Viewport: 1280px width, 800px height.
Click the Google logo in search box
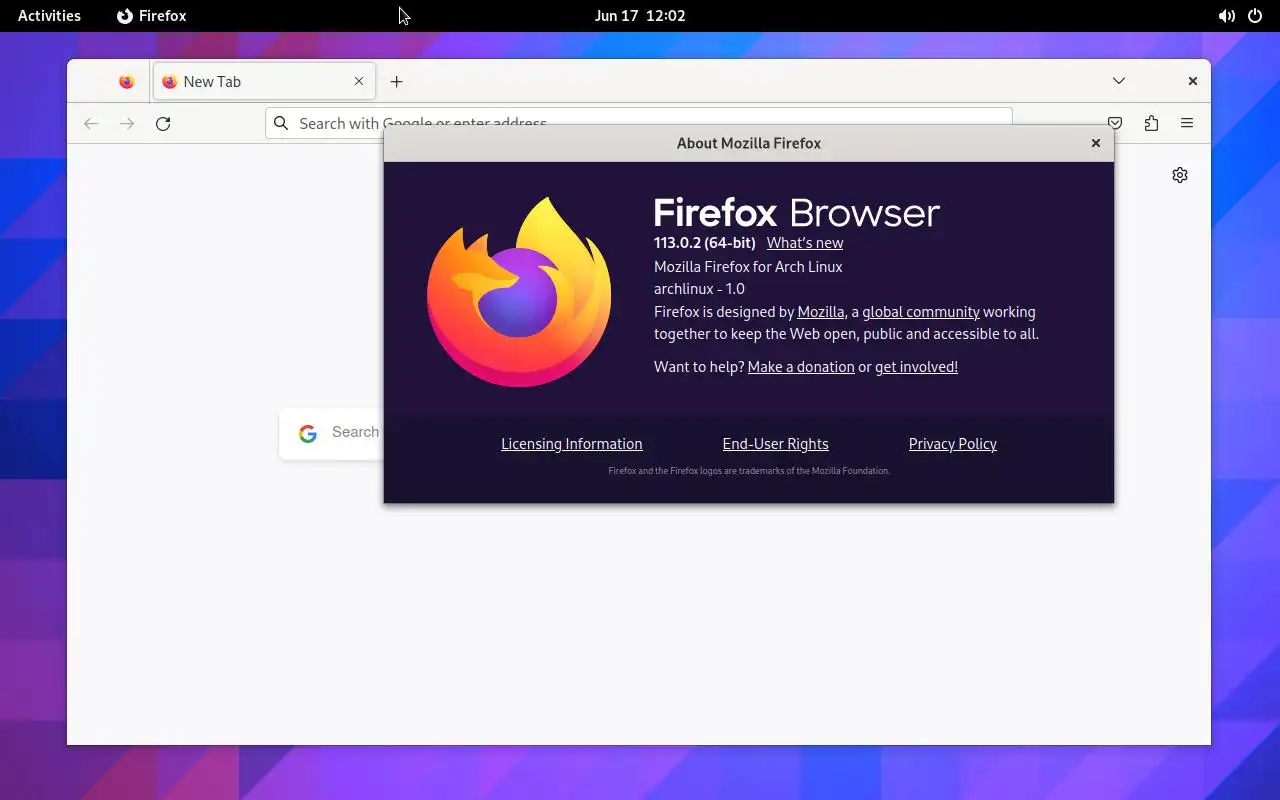click(308, 433)
